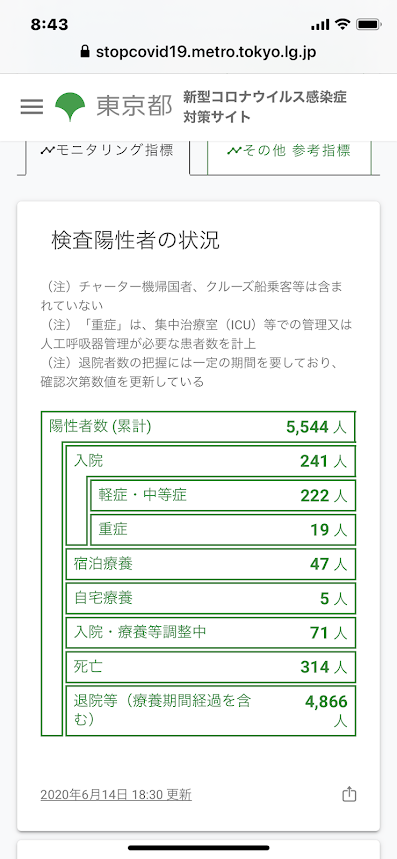This screenshot has width=397, height=859.
Task: Open the hamburger navigation menu
Action: click(x=31, y=106)
